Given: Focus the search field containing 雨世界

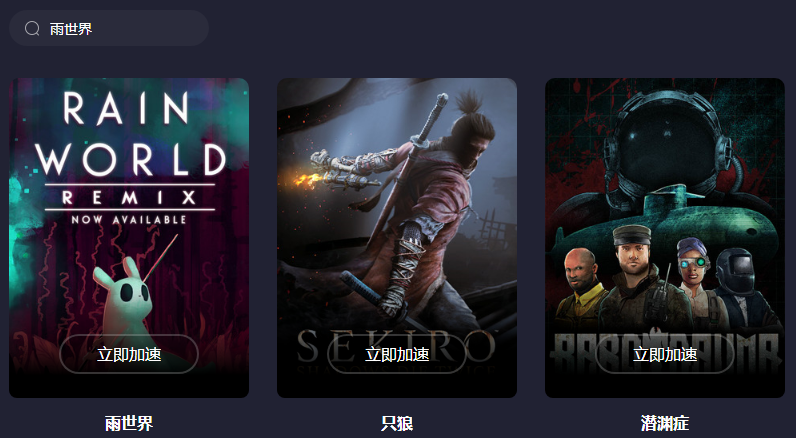Looking at the screenshot, I should pyautogui.click(x=109, y=28).
